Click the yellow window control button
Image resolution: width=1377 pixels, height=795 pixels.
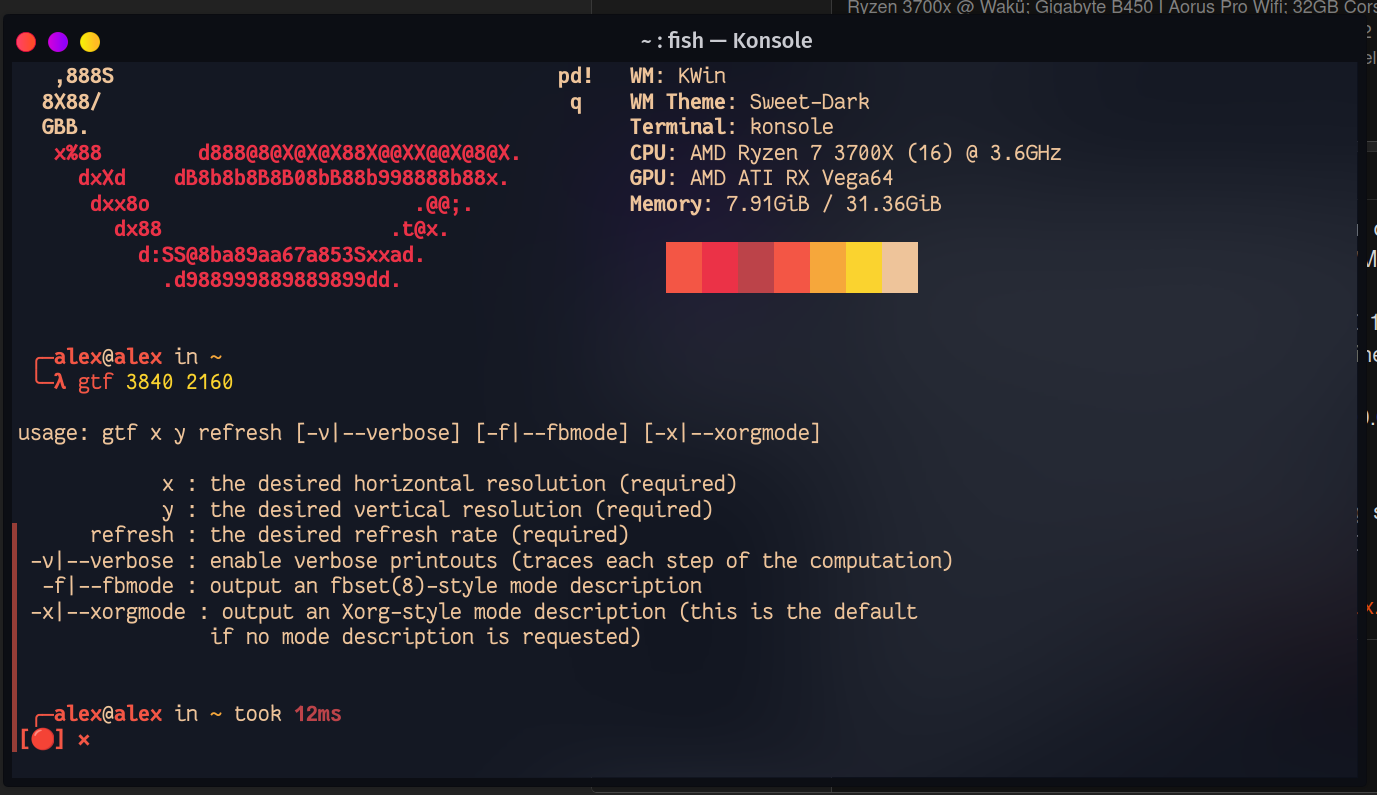pyautogui.click(x=90, y=42)
